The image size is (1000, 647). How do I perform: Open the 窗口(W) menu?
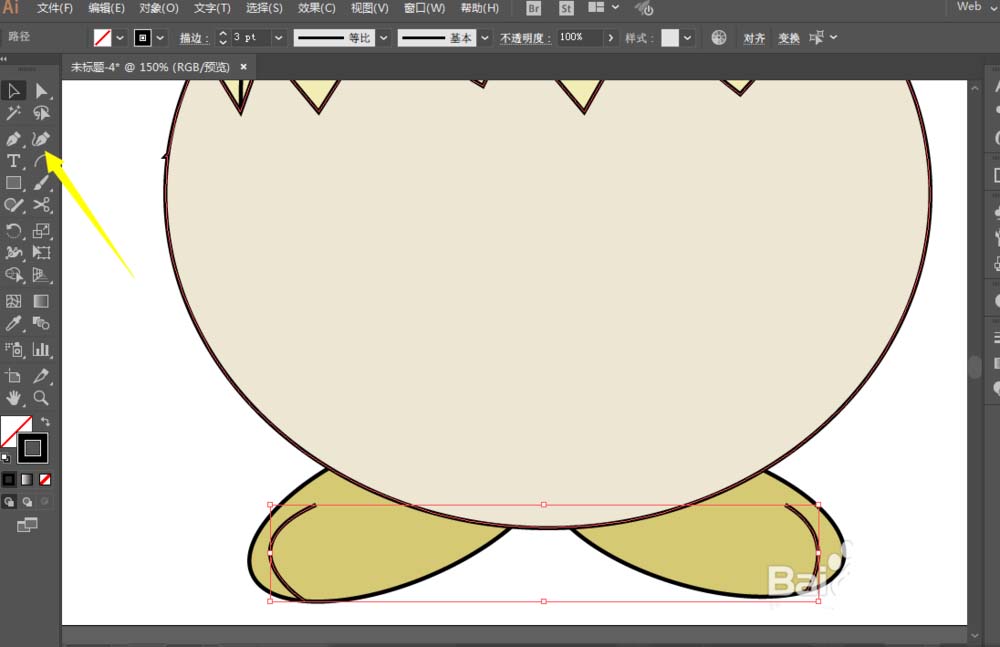tap(424, 8)
